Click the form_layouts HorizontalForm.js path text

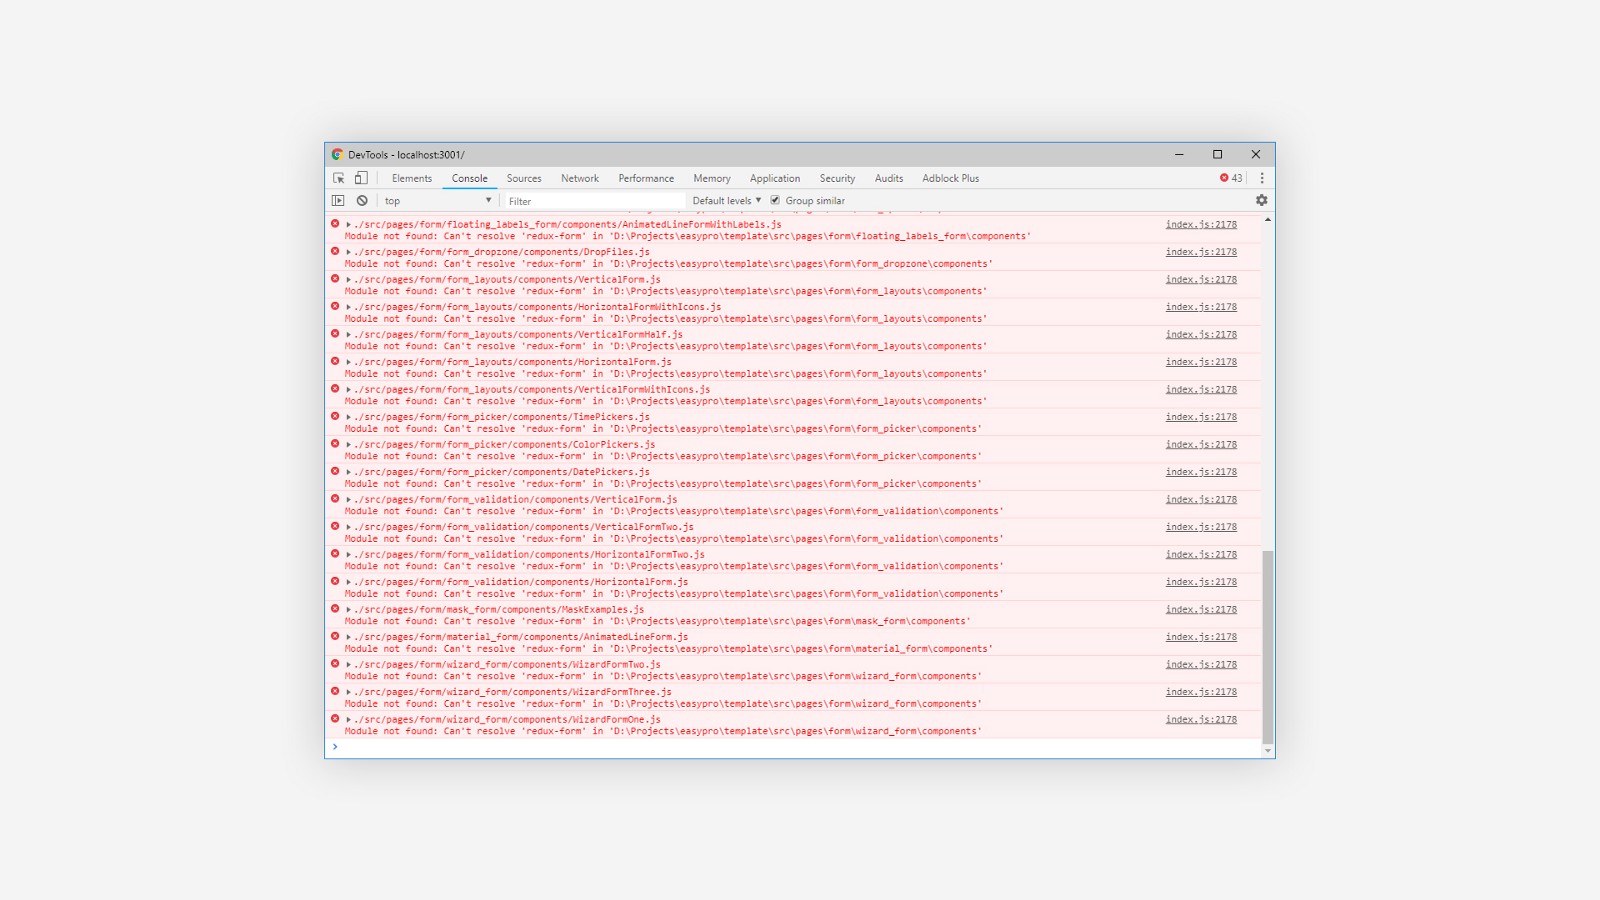tap(513, 362)
